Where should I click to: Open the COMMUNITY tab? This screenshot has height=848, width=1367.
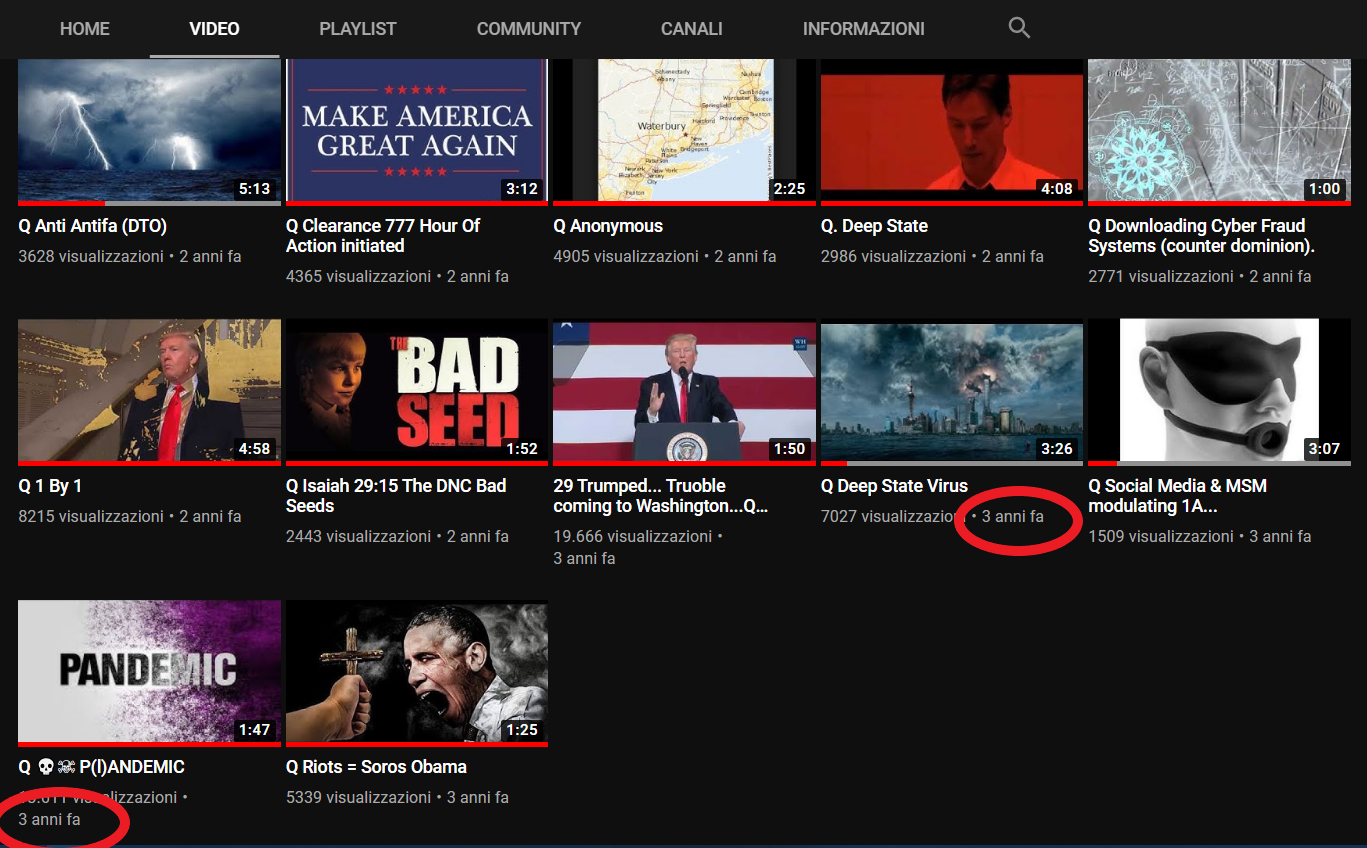528,29
